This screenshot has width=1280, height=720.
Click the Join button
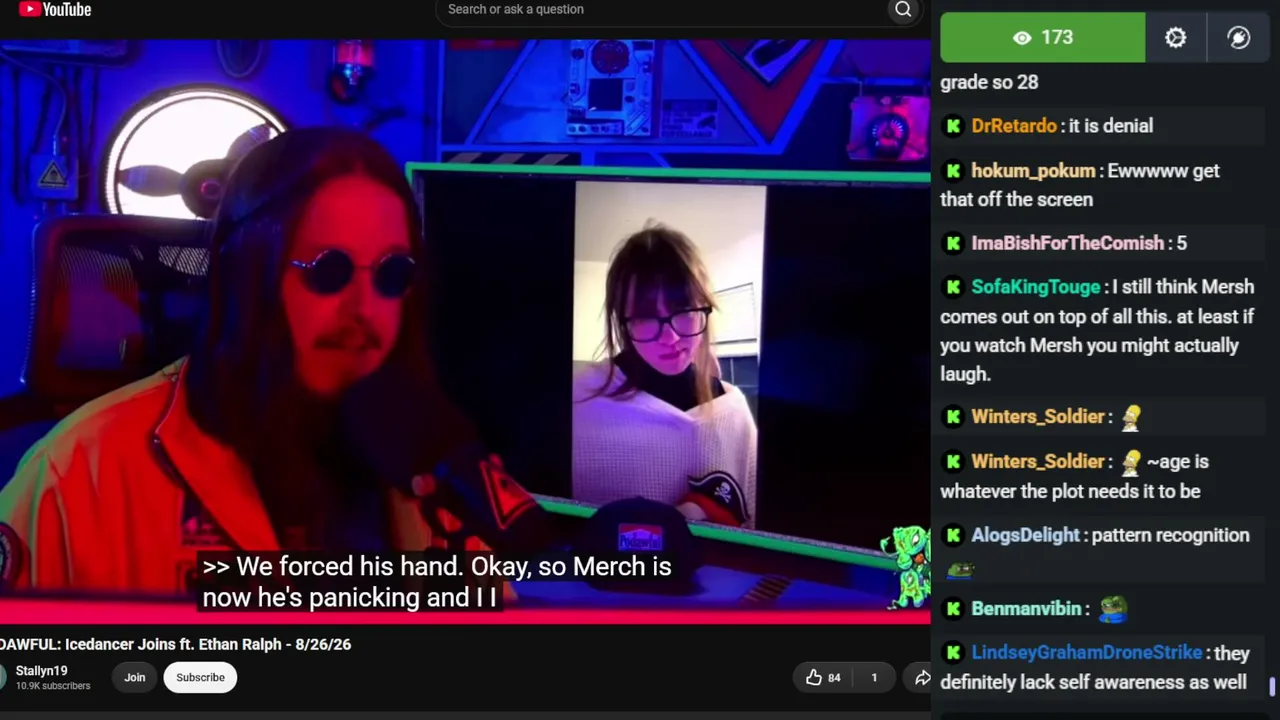(x=135, y=678)
